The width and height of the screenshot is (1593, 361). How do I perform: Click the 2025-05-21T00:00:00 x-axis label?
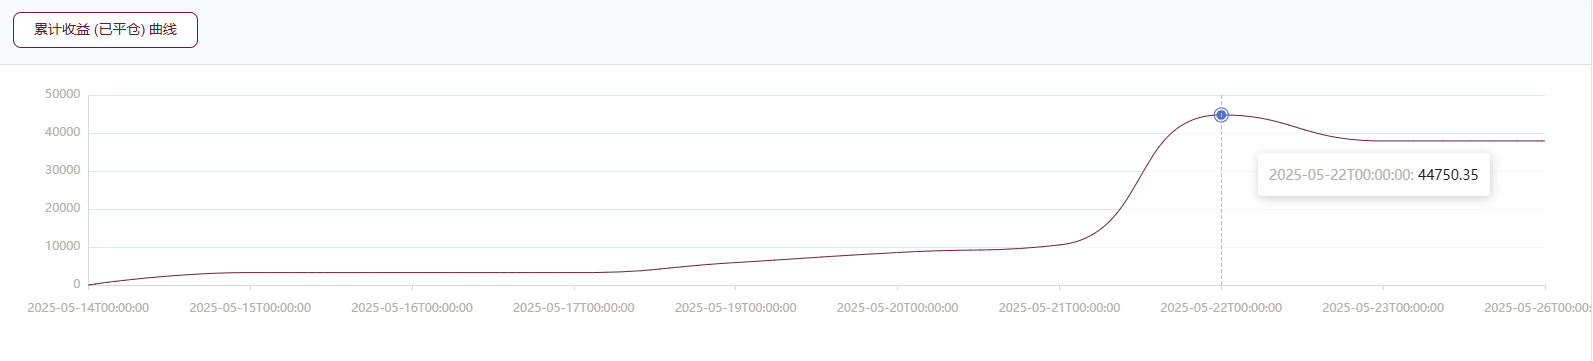click(x=1060, y=308)
